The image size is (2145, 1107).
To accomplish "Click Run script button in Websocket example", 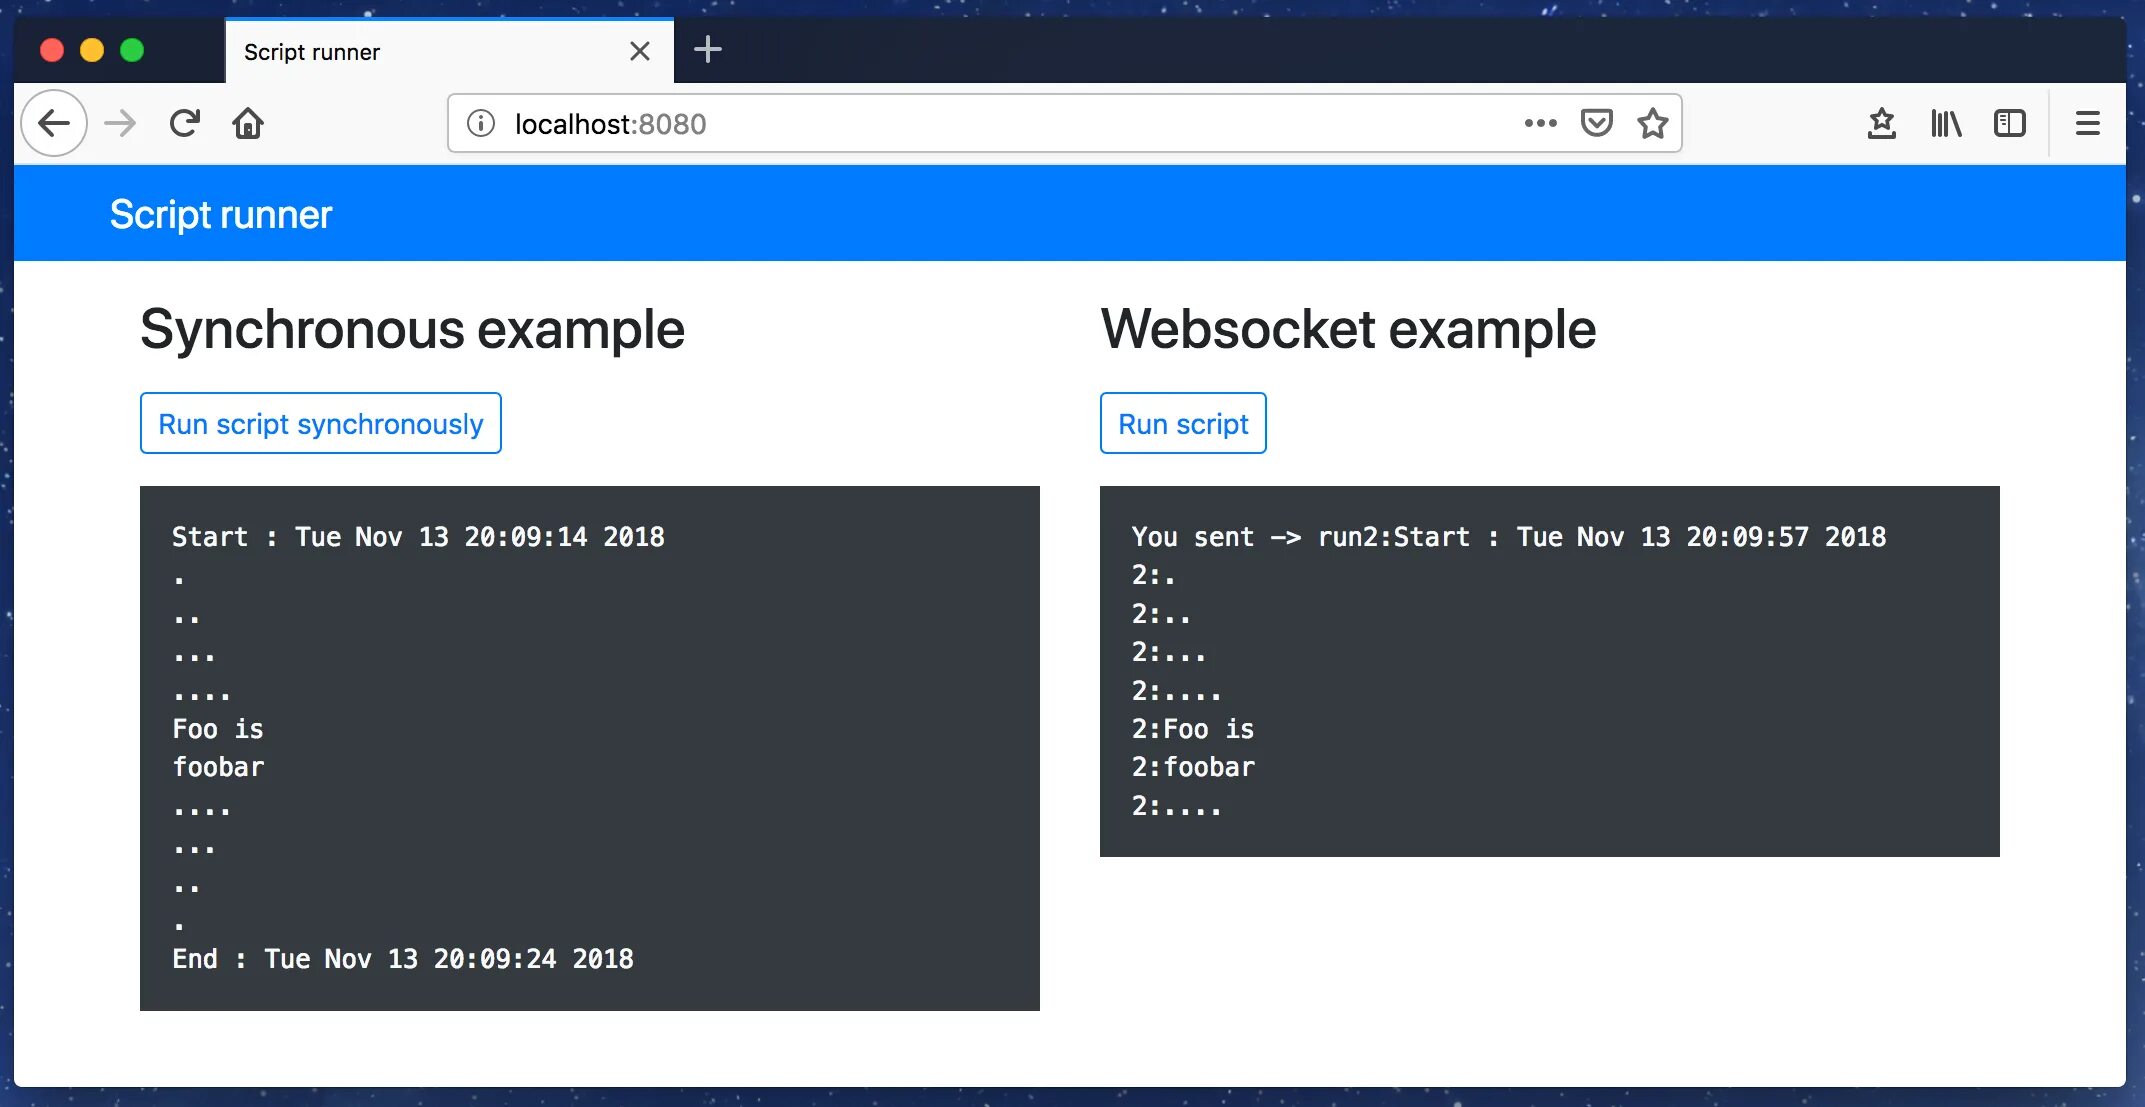I will tap(1183, 422).
